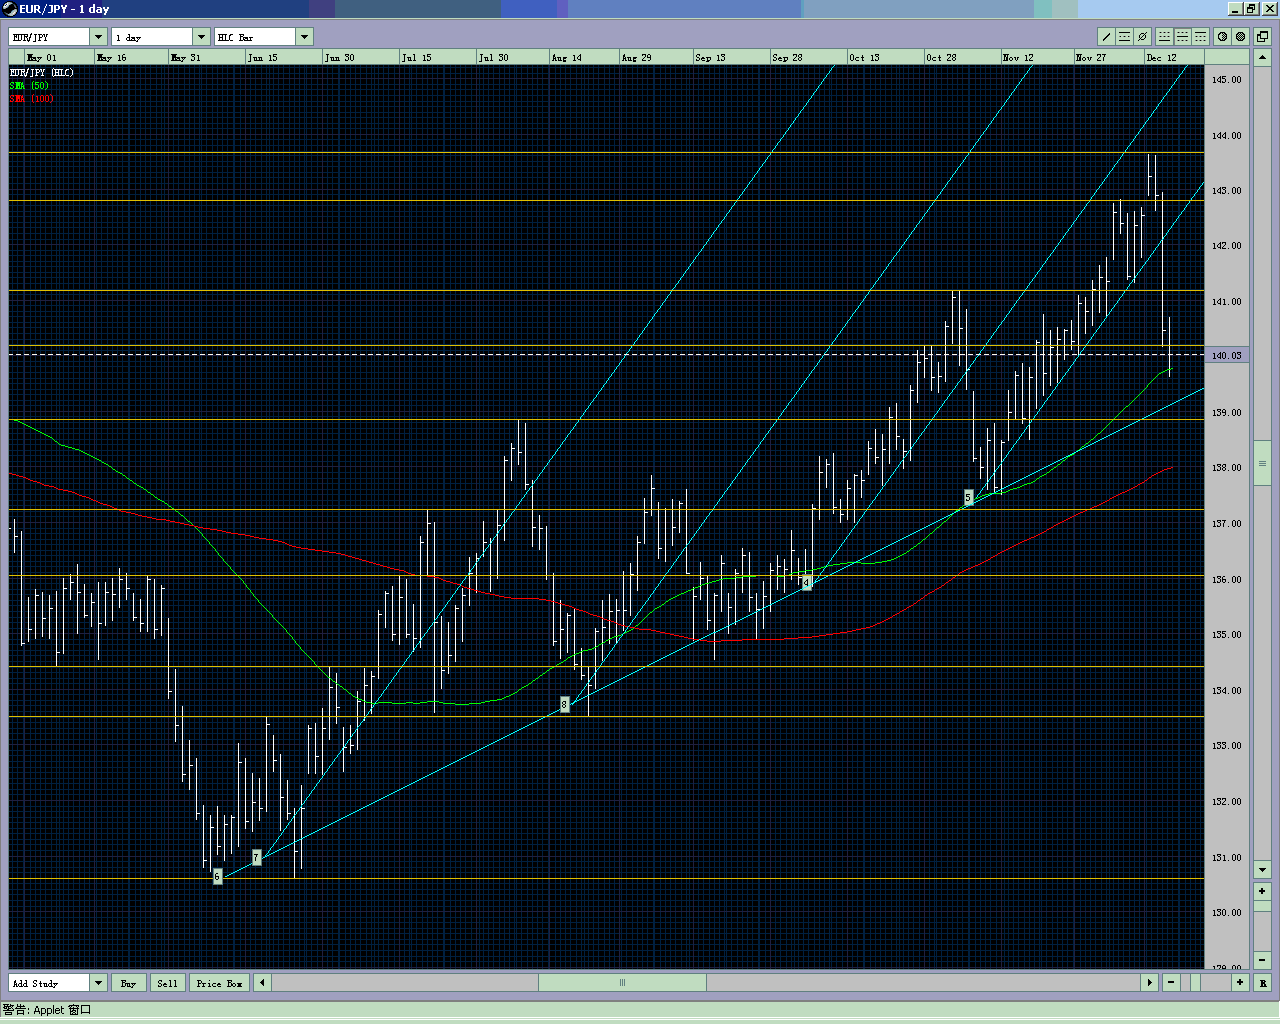Select the shaded octagon toolbar icon
This screenshot has width=1280, height=1024.
click(1223, 36)
